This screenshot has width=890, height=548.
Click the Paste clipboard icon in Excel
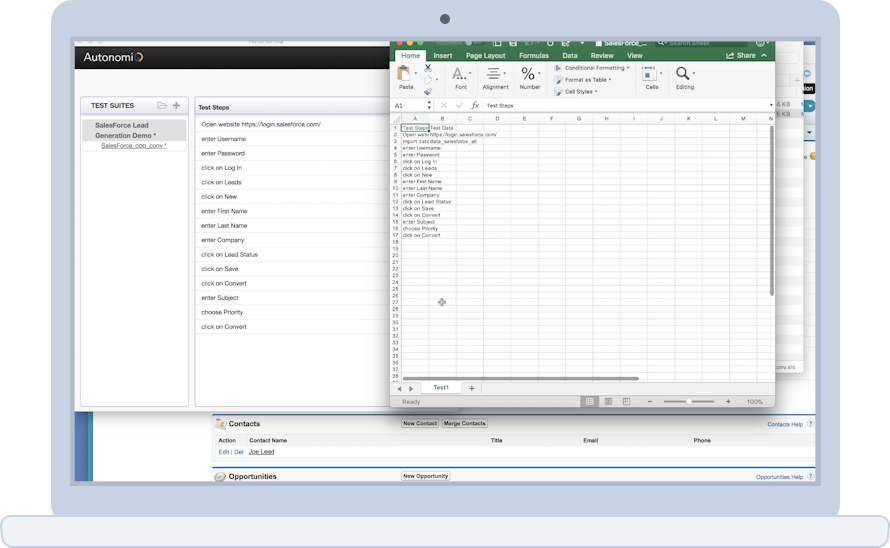point(404,74)
